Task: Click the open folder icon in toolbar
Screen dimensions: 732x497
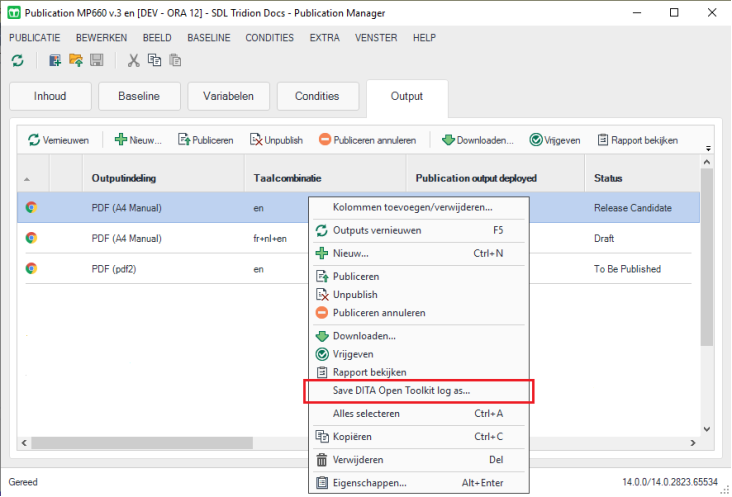Action: [76, 60]
